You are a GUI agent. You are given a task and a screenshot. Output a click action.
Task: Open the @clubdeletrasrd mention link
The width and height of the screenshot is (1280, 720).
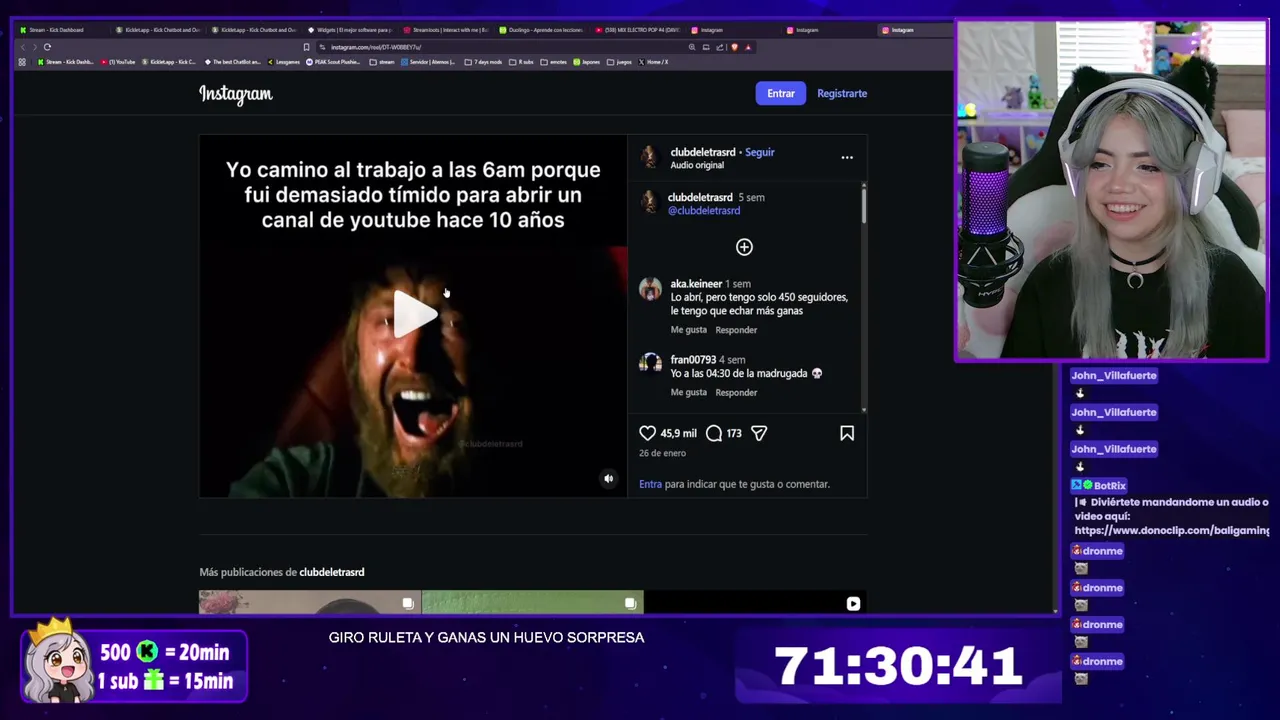tap(704, 211)
